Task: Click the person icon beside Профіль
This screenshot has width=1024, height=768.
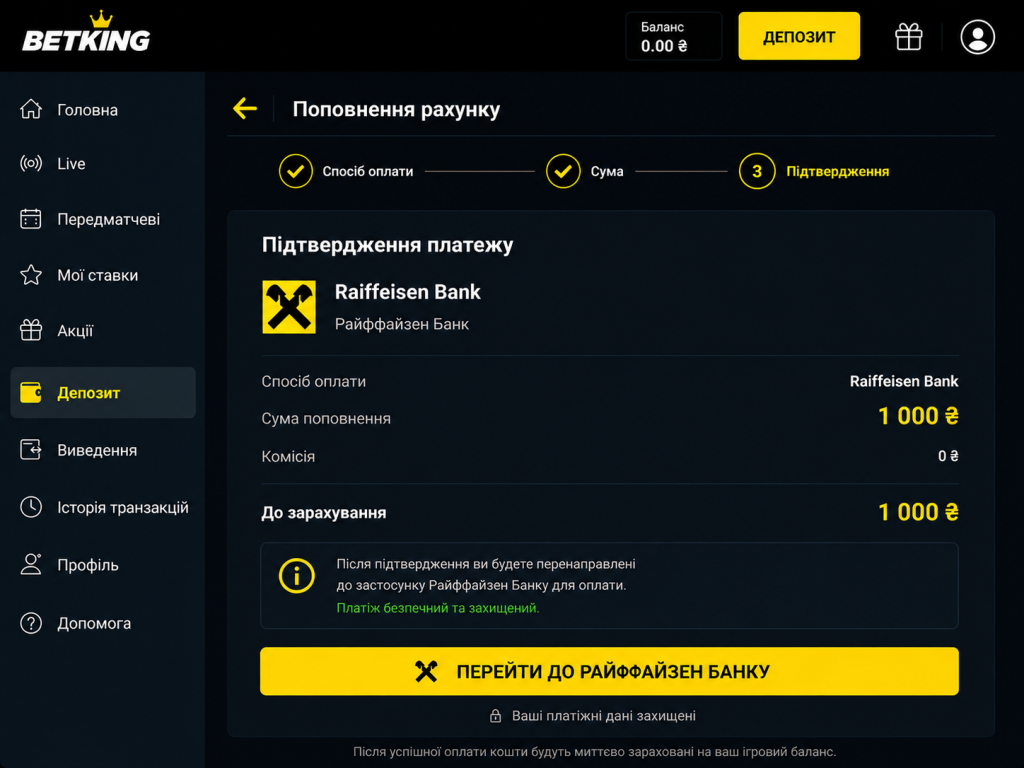Action: point(31,564)
